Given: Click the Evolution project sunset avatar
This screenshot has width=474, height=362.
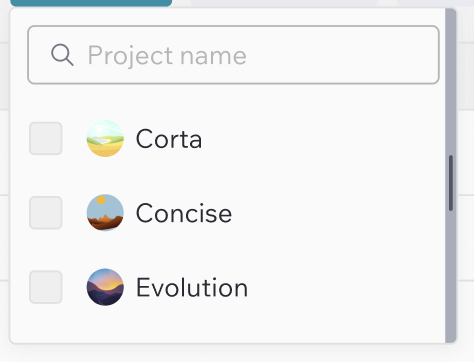Looking at the screenshot, I should coord(105,287).
